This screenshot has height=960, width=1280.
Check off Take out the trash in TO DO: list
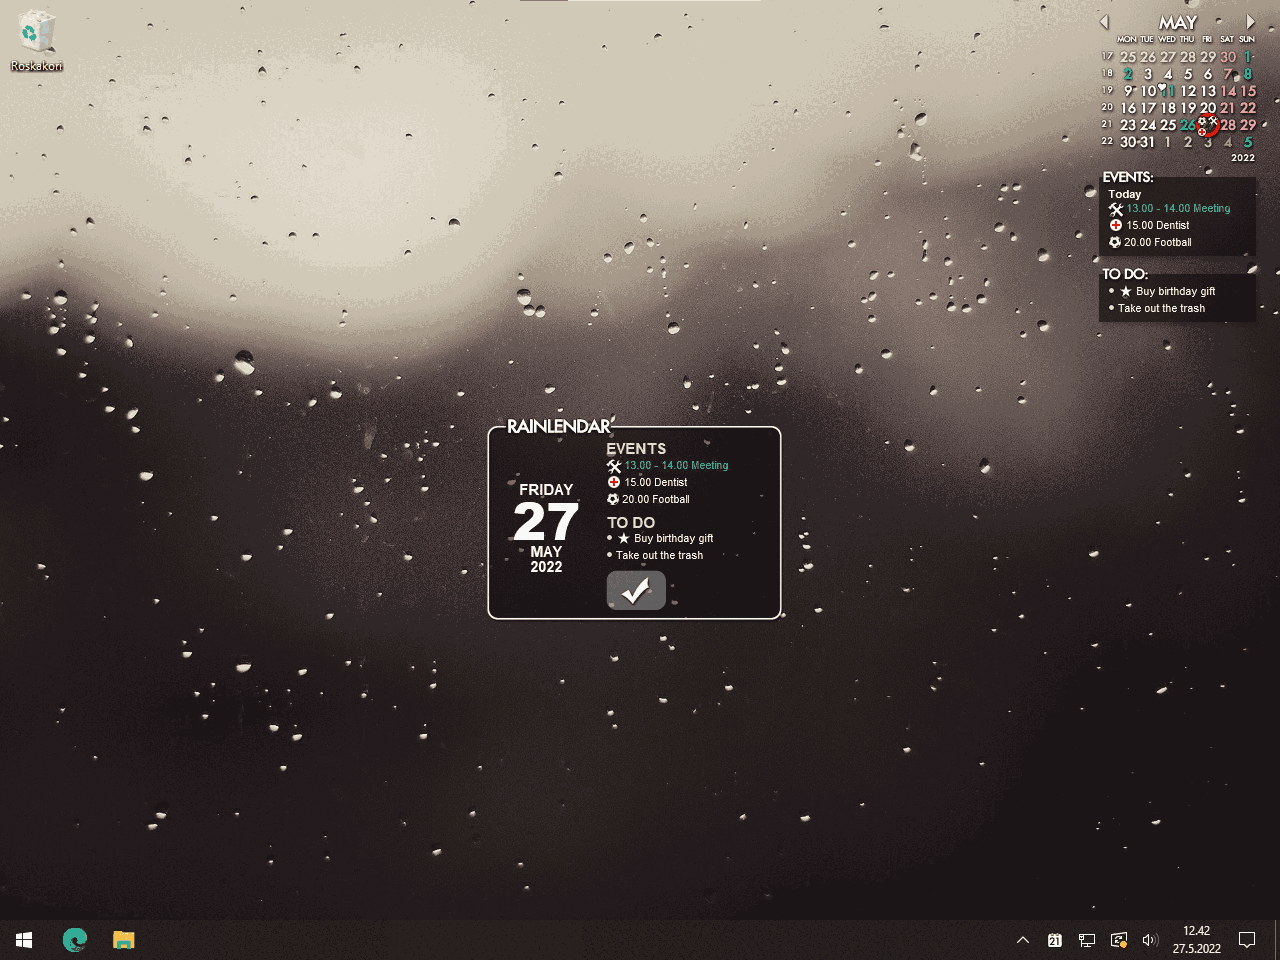(x=1111, y=308)
